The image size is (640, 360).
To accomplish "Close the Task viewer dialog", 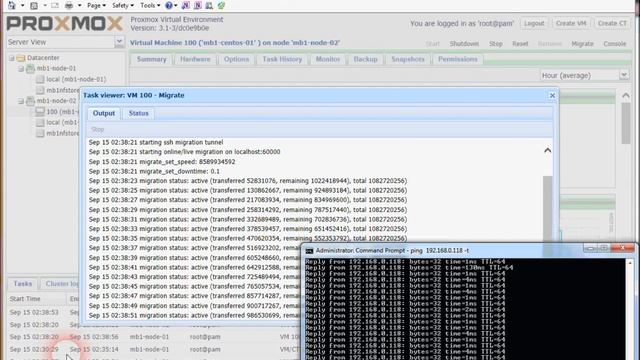I will pyautogui.click(x=552, y=95).
